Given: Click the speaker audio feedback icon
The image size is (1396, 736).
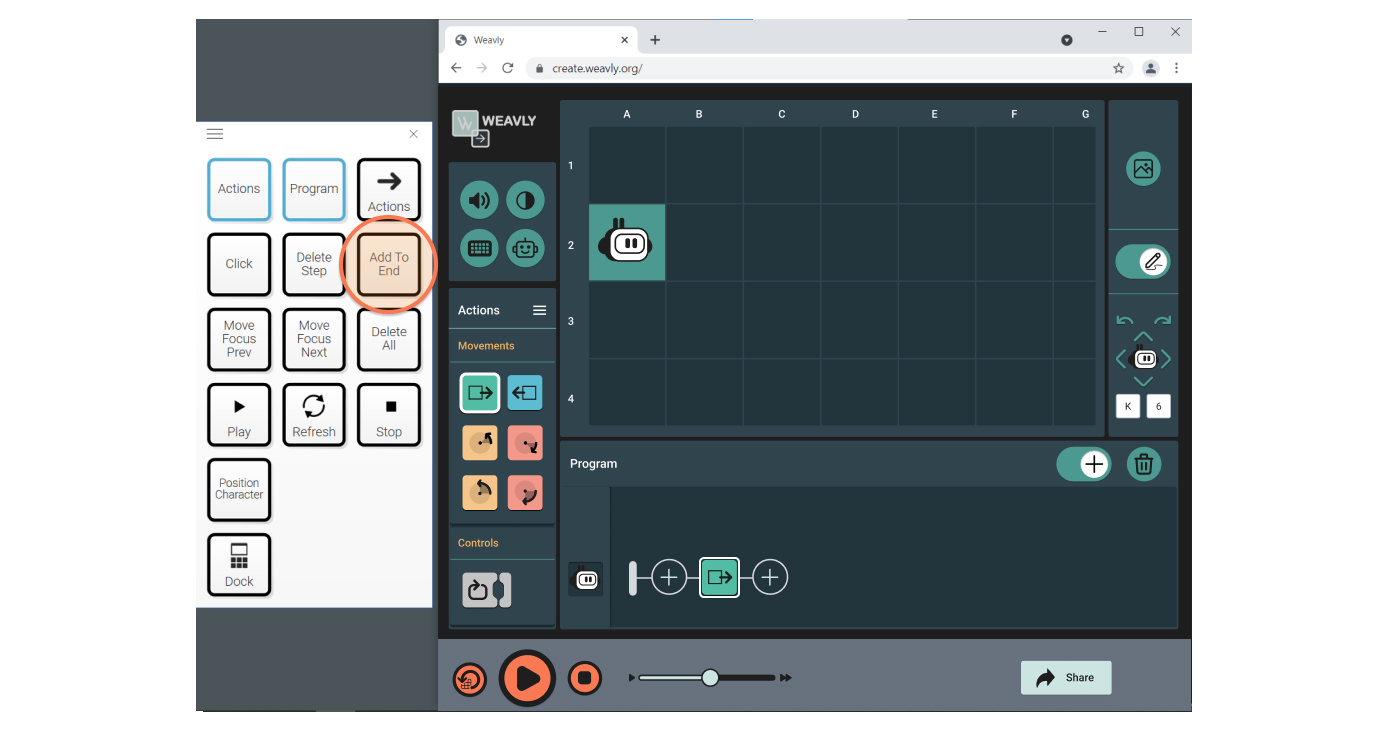Looking at the screenshot, I should point(479,199).
